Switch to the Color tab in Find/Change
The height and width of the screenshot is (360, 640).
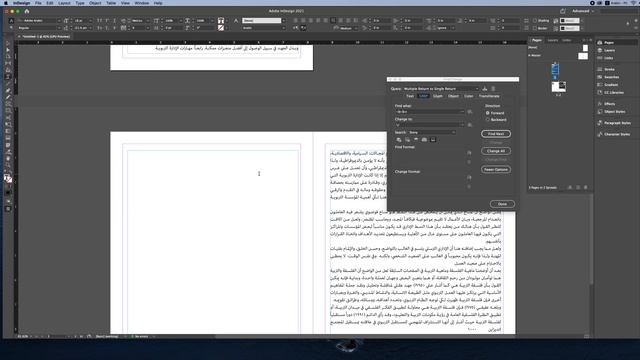(468, 96)
